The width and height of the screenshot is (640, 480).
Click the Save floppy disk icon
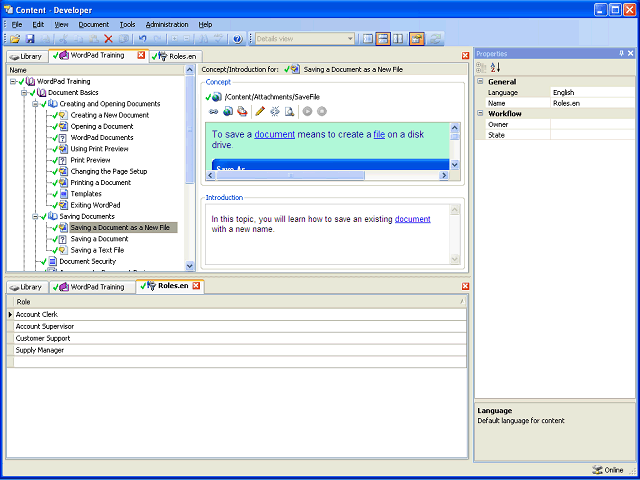coord(30,39)
